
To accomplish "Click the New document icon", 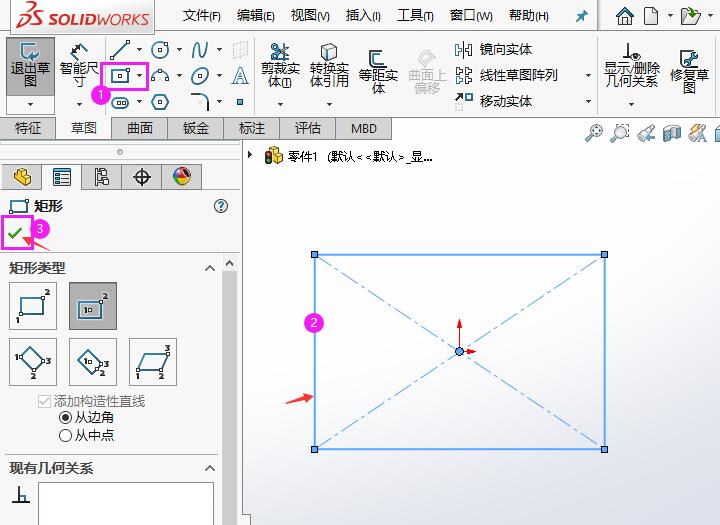I will pyautogui.click(x=651, y=16).
